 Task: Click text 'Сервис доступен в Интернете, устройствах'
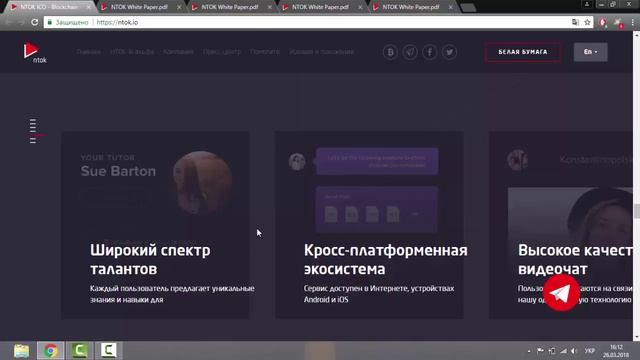379,289
